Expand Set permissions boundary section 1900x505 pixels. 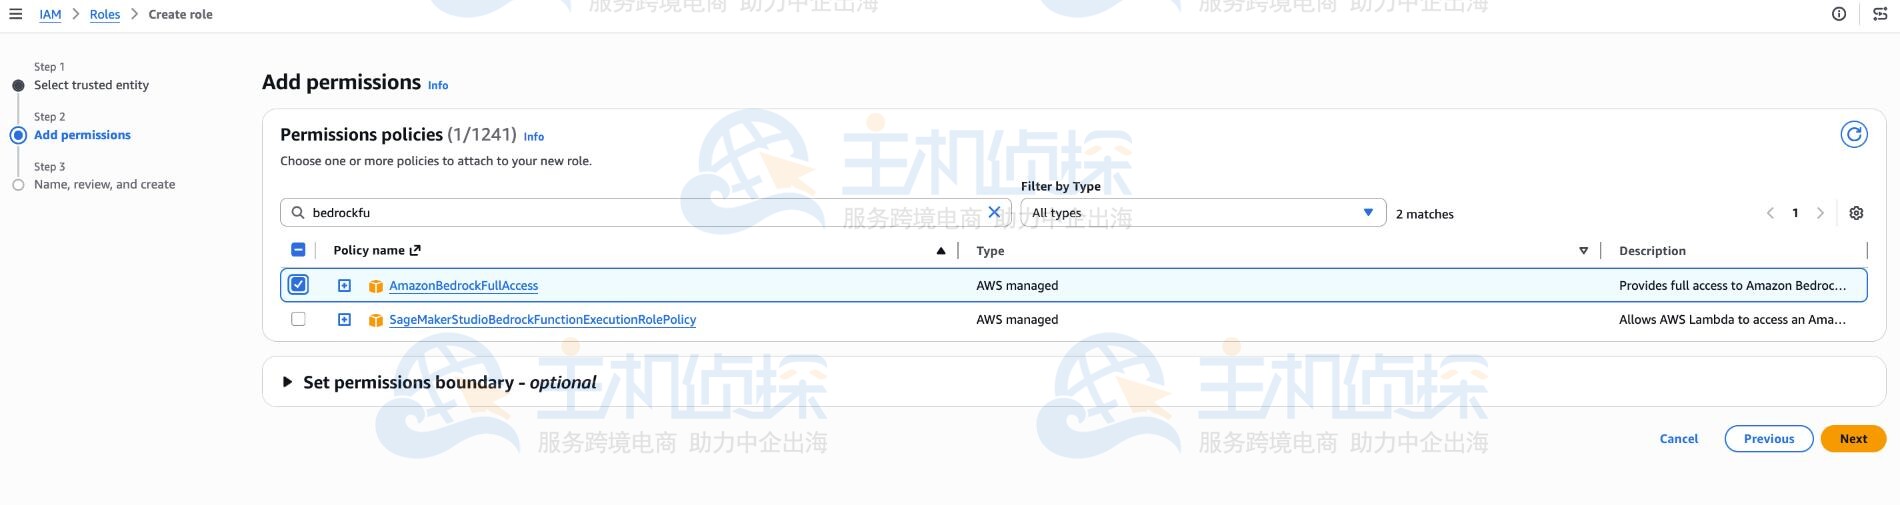point(288,382)
